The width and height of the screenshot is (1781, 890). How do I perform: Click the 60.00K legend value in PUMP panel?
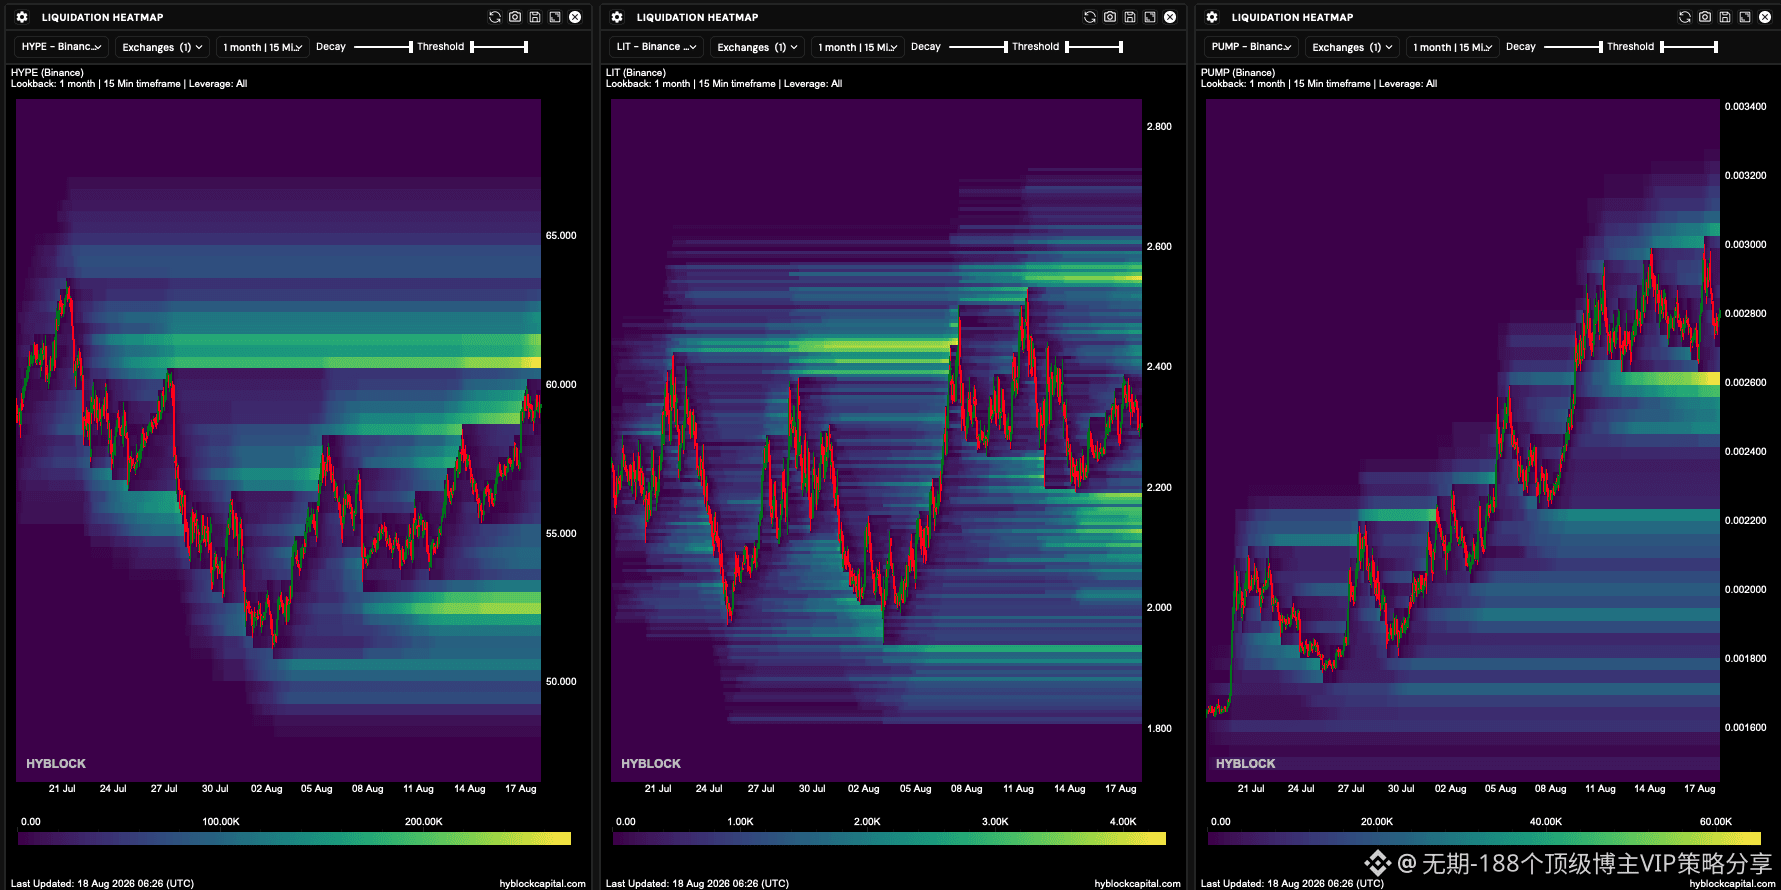click(1716, 822)
